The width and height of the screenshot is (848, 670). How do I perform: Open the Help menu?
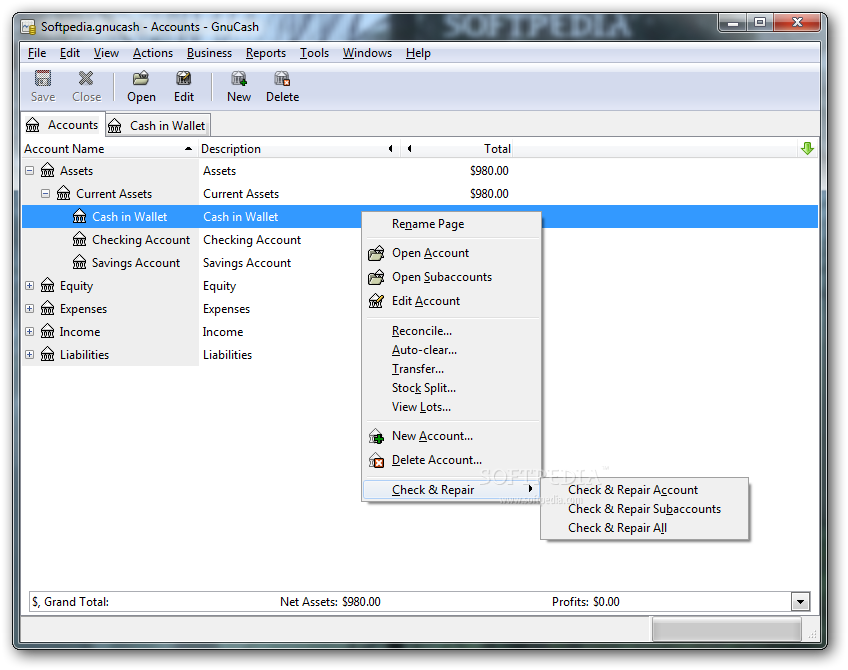pos(418,53)
